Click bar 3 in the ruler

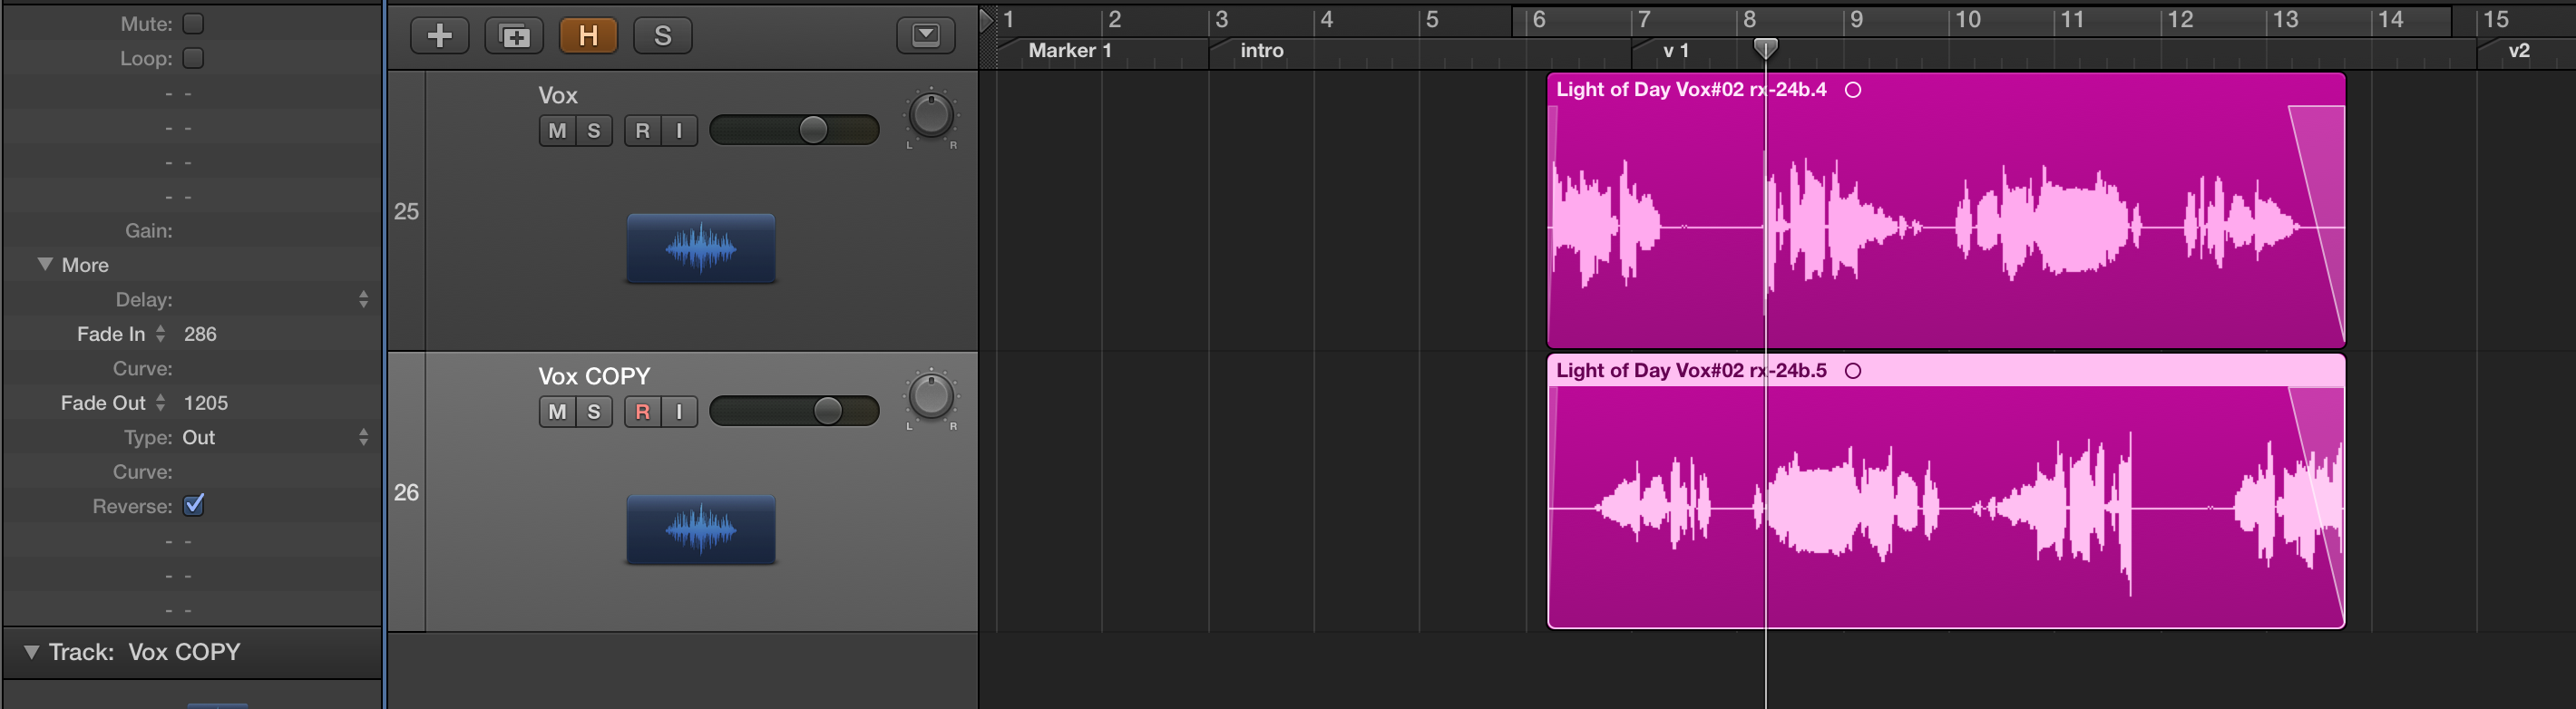coord(1221,19)
